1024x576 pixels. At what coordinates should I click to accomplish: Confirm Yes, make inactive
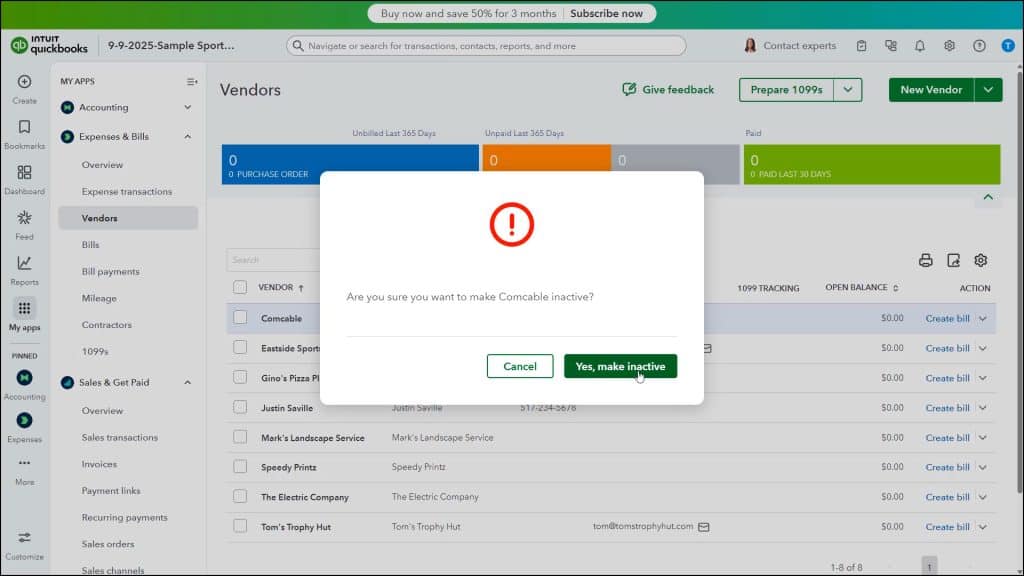pyautogui.click(x=620, y=366)
